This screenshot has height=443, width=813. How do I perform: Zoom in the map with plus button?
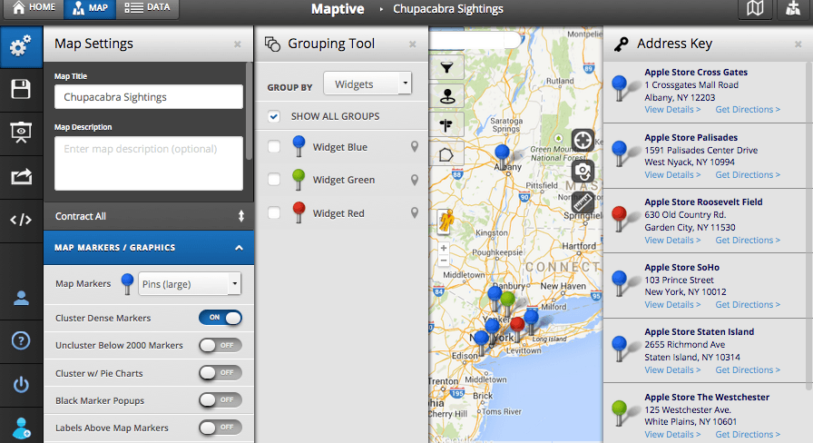pyautogui.click(x=443, y=248)
